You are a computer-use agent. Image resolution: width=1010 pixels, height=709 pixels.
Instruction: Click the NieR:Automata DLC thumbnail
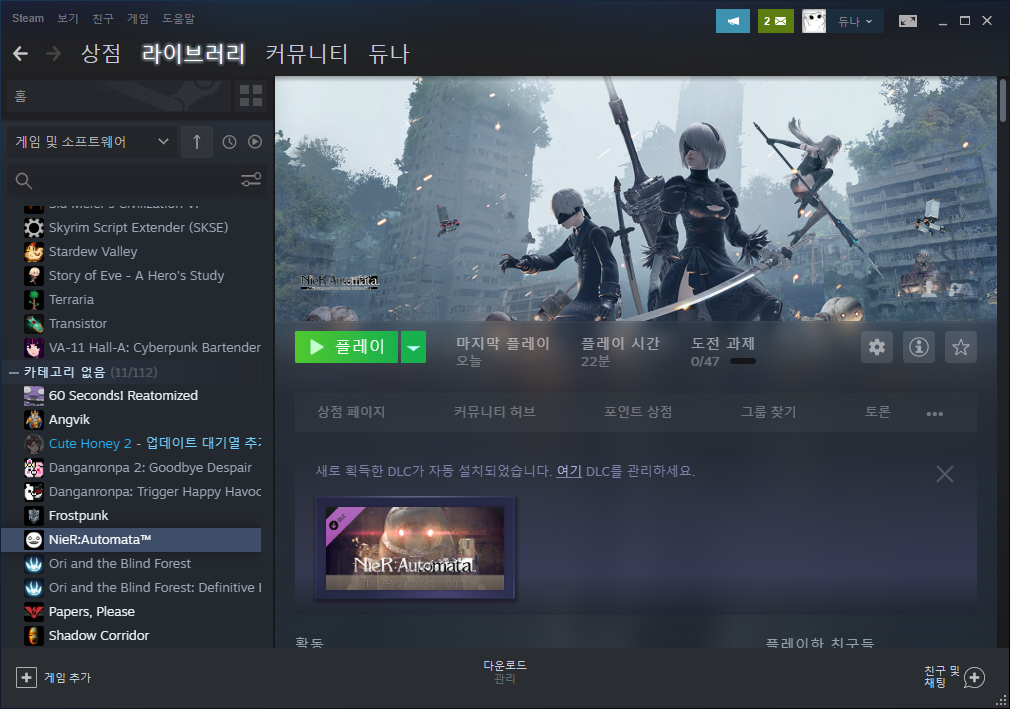tap(415, 548)
